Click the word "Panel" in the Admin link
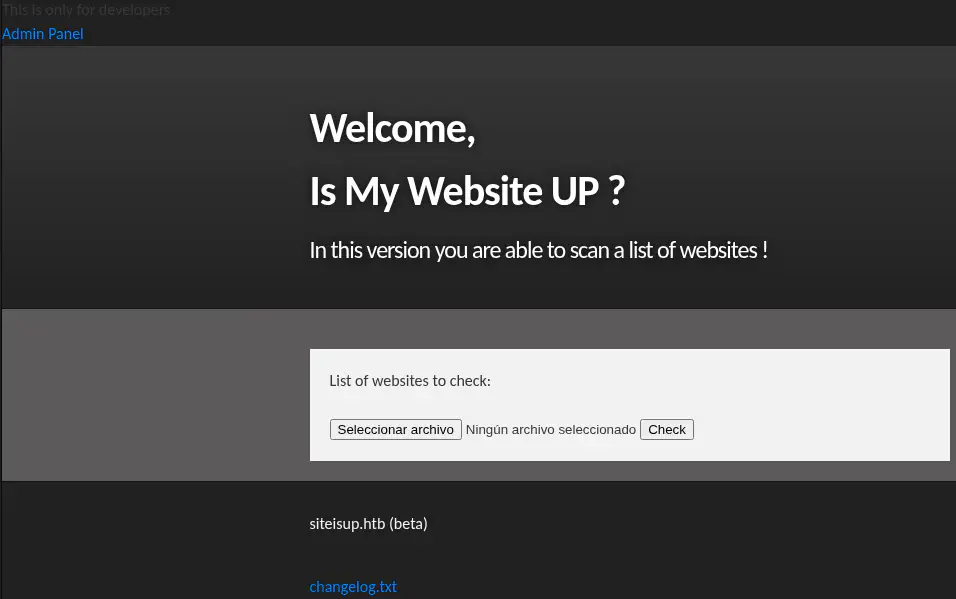 coord(66,34)
